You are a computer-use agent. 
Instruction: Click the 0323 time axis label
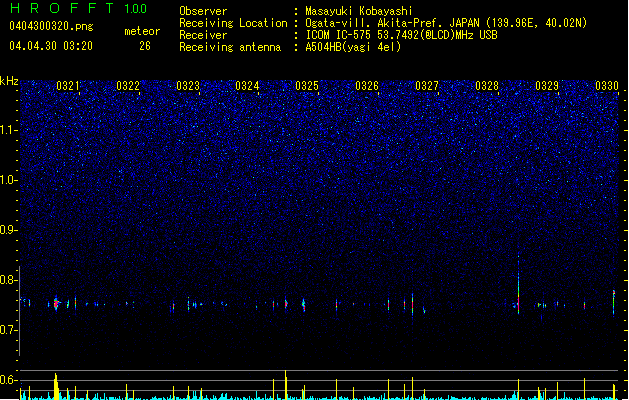click(188, 86)
